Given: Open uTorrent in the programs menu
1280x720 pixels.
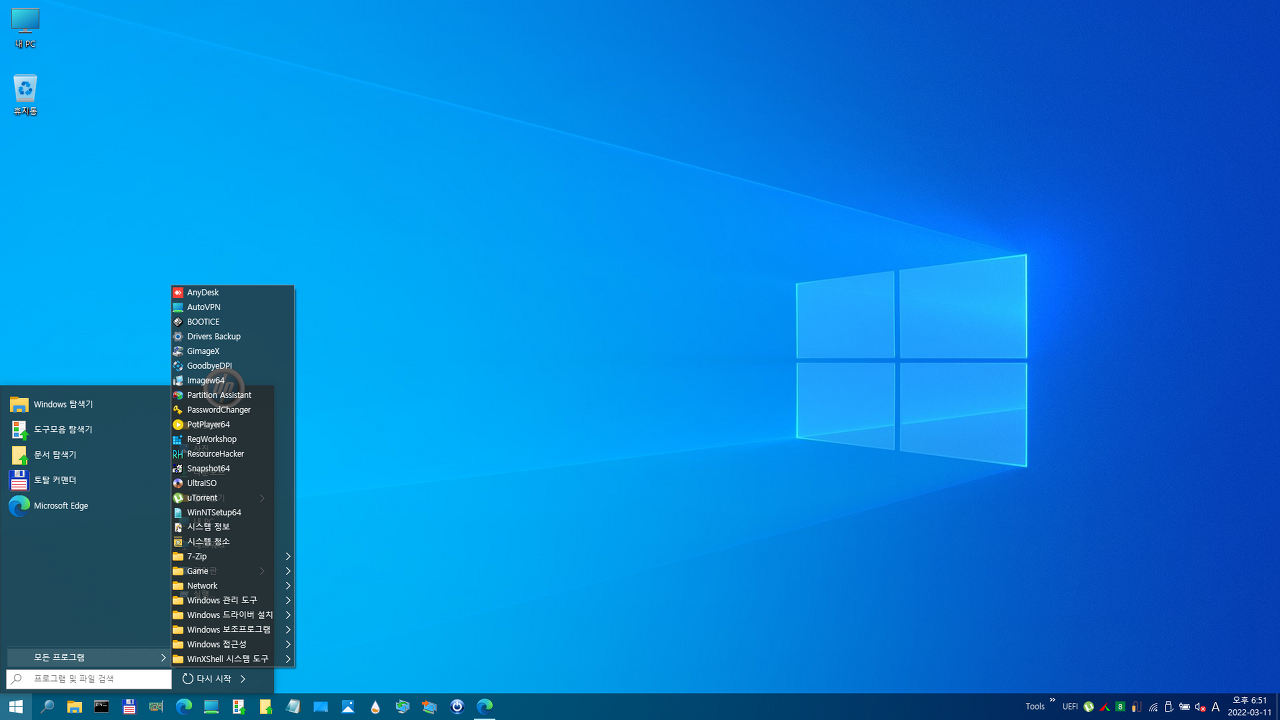Looking at the screenshot, I should pyautogui.click(x=233, y=498).
